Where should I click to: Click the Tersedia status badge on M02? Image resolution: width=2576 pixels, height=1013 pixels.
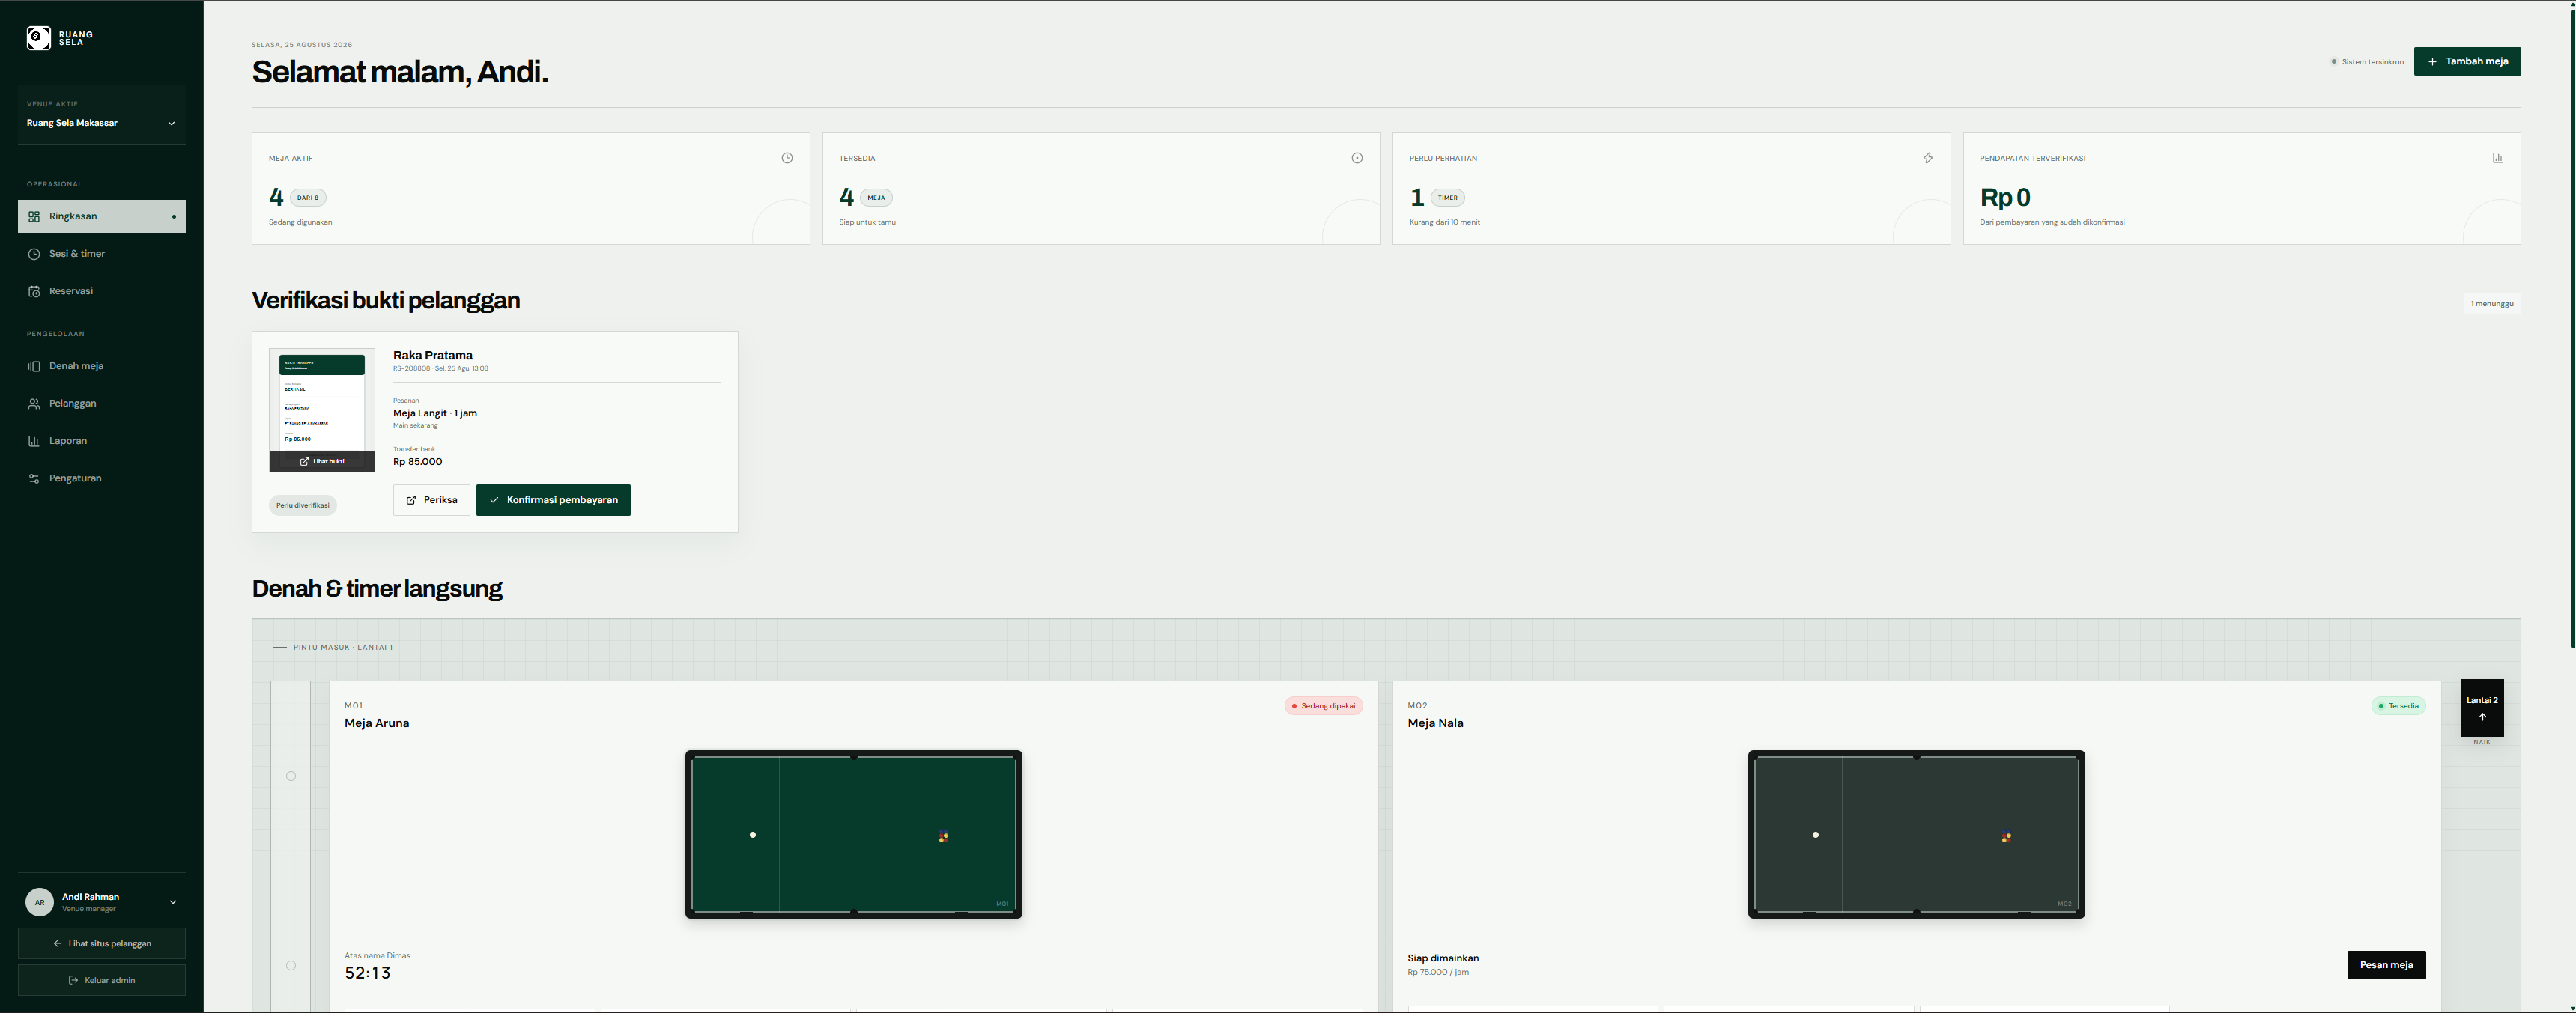2398,706
